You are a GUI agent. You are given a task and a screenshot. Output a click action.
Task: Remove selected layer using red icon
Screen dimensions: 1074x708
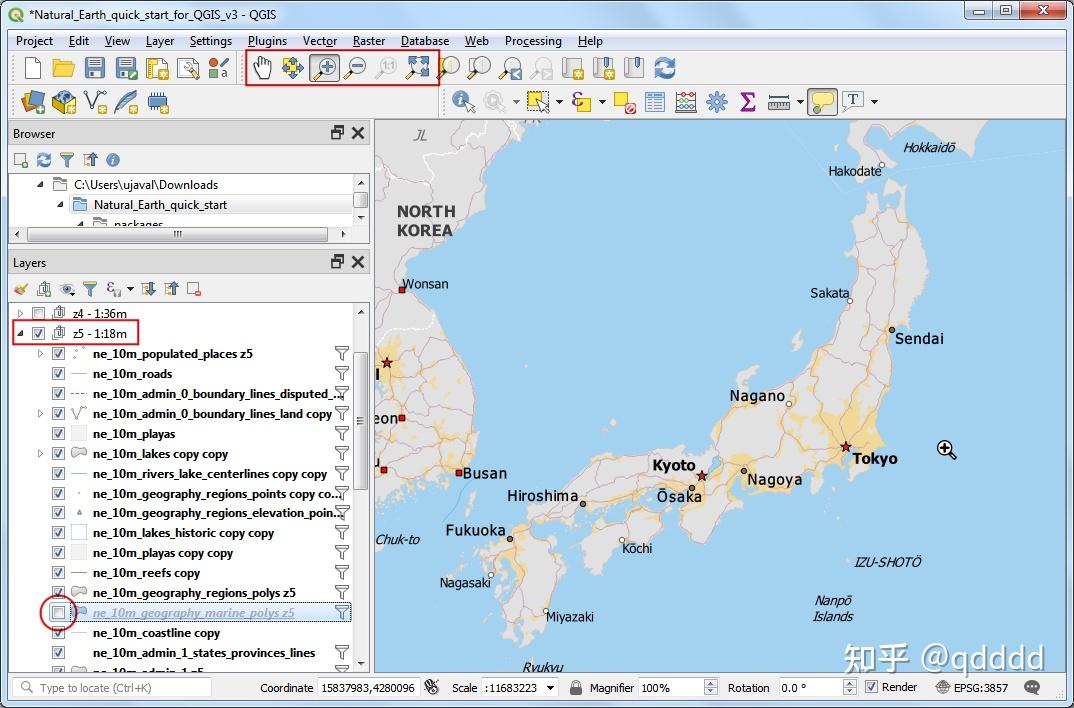point(193,290)
